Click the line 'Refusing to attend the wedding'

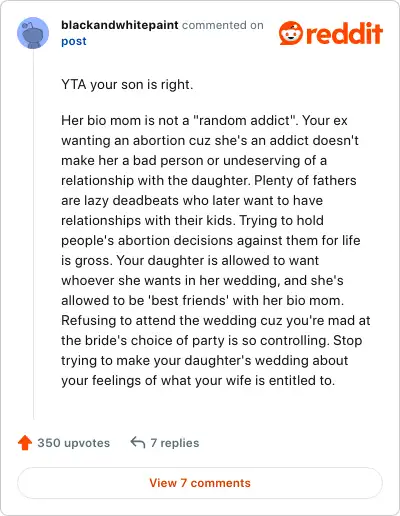point(216,321)
